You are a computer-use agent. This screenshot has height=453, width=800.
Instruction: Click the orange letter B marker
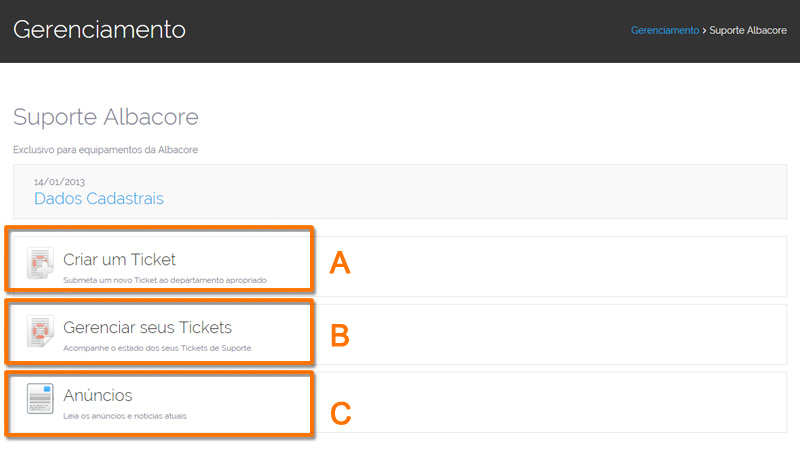coord(340,336)
